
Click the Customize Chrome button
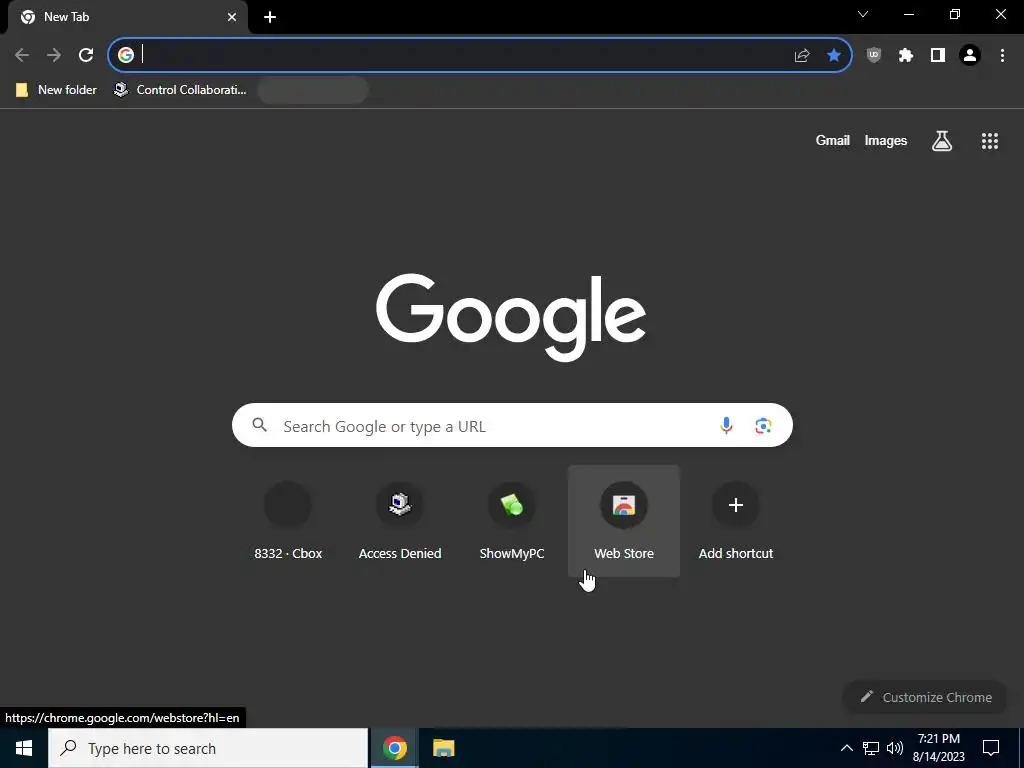tap(926, 697)
